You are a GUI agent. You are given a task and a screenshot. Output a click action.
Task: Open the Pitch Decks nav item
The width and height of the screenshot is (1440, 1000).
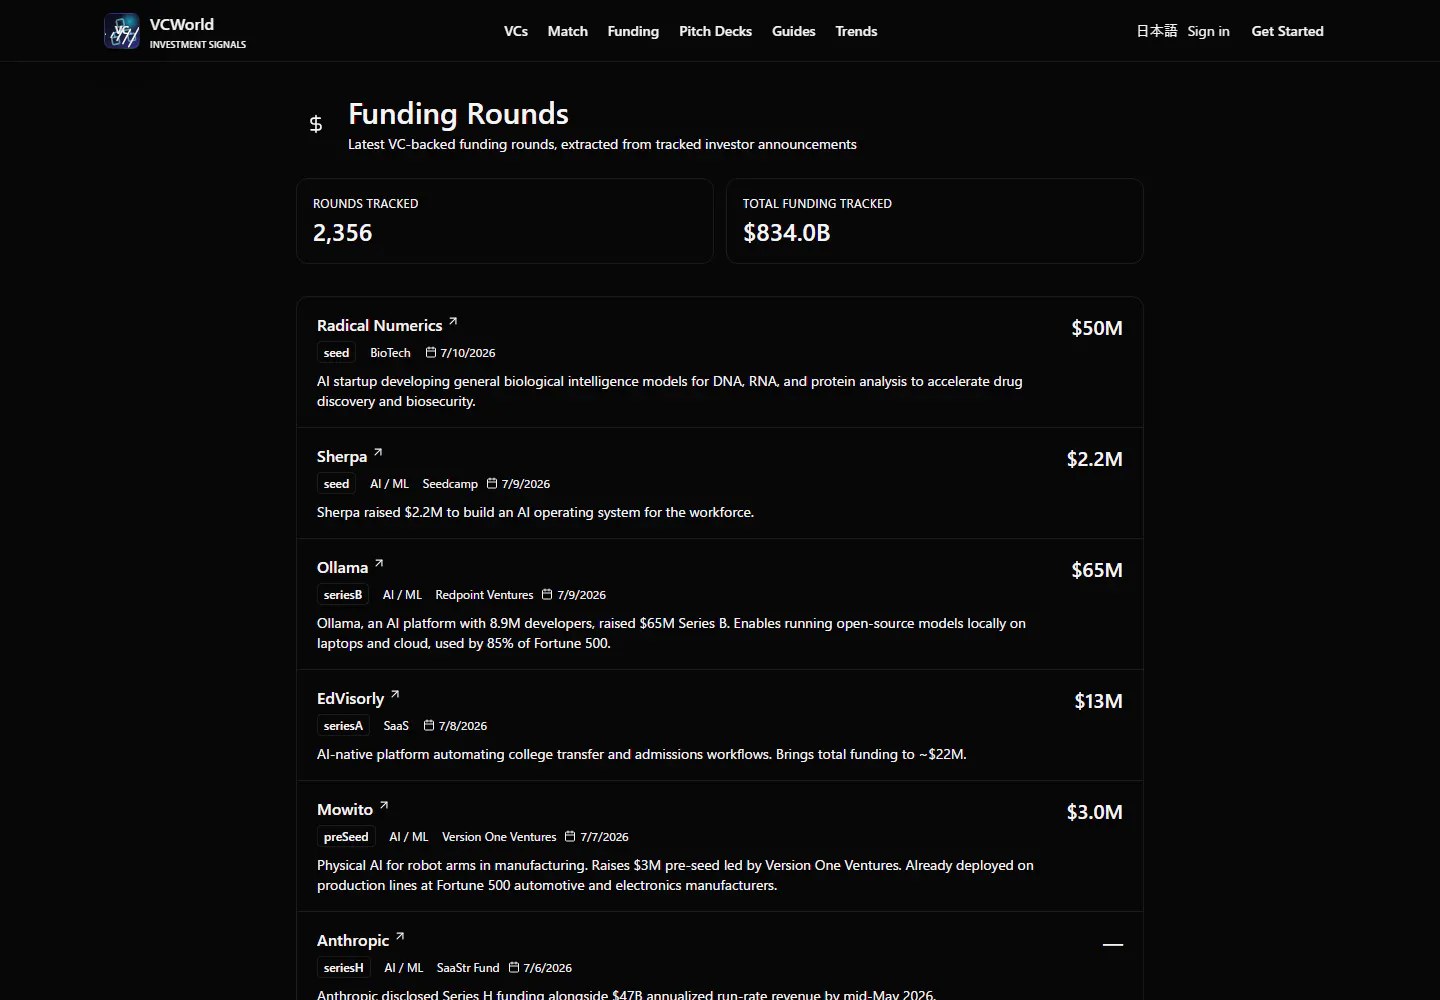pyautogui.click(x=715, y=31)
